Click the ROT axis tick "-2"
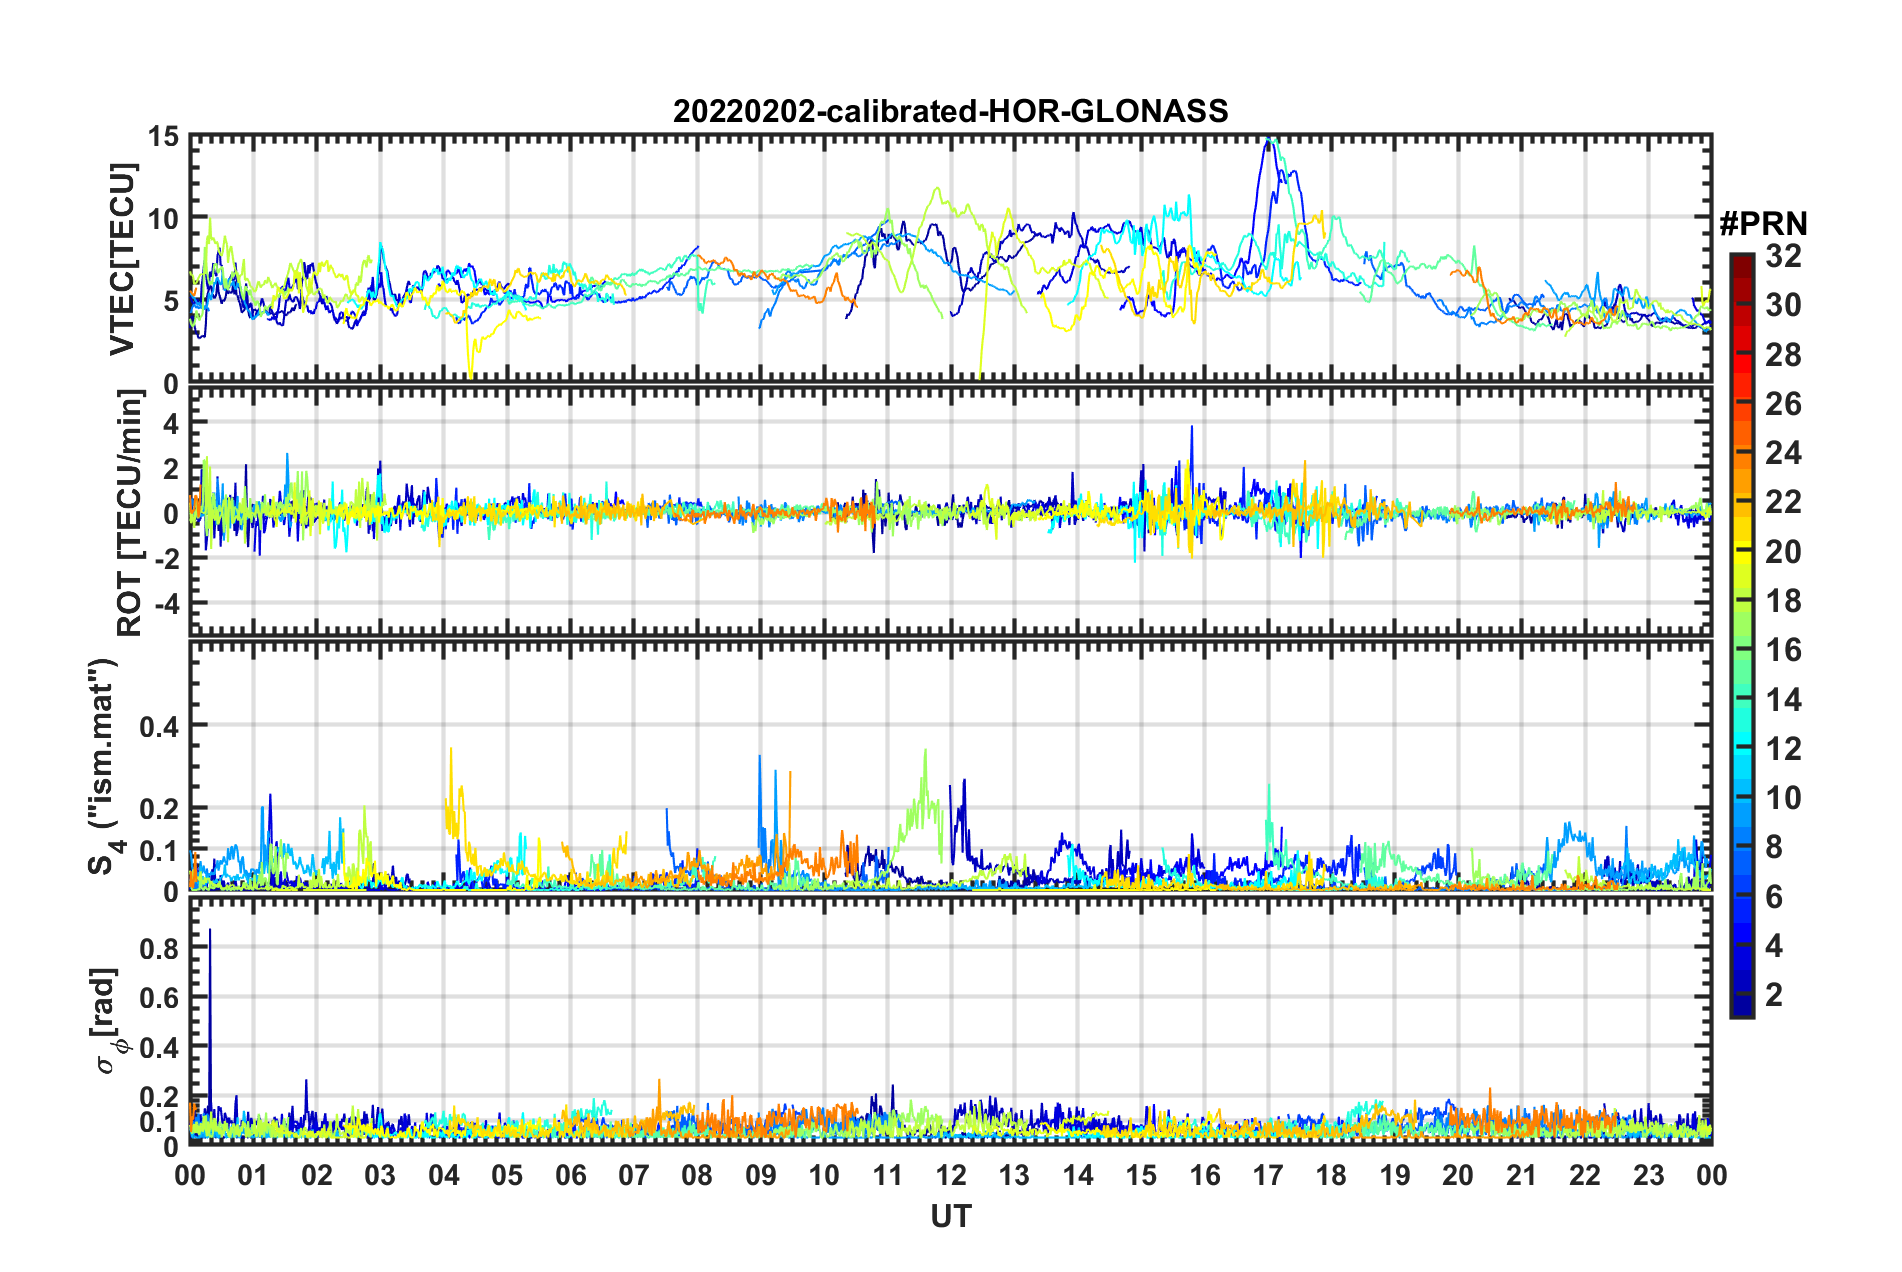This screenshot has height=1272, width=1902. (166, 559)
